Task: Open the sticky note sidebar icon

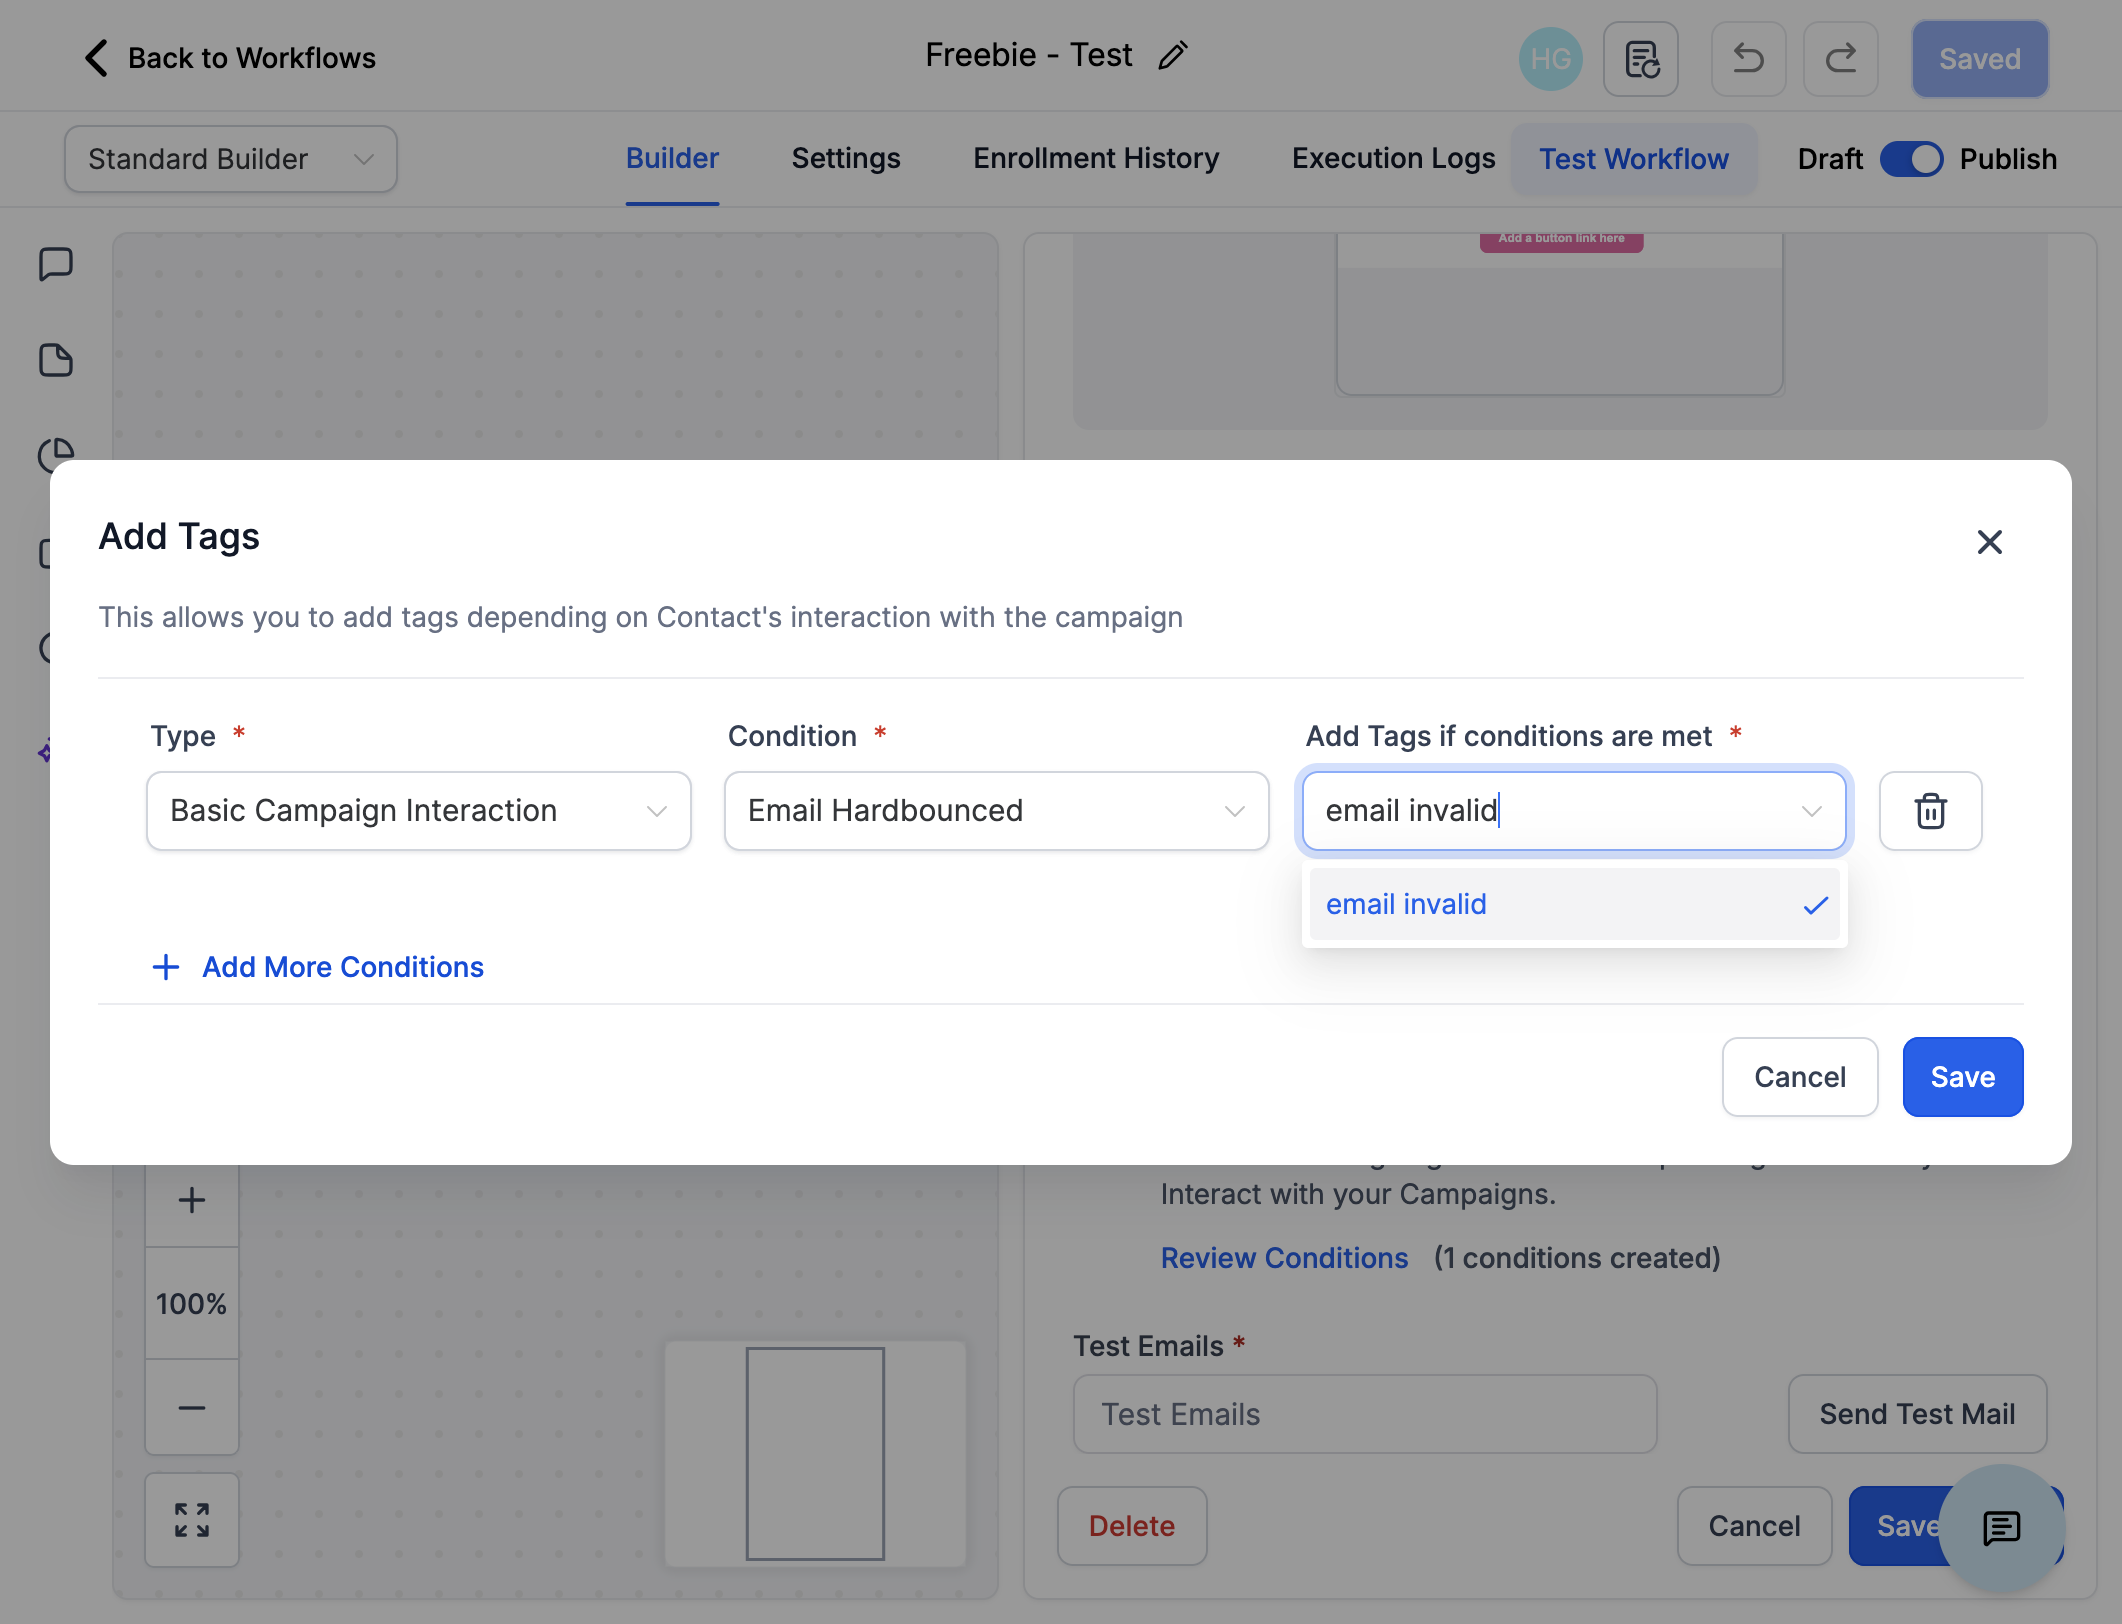Action: tap(56, 360)
